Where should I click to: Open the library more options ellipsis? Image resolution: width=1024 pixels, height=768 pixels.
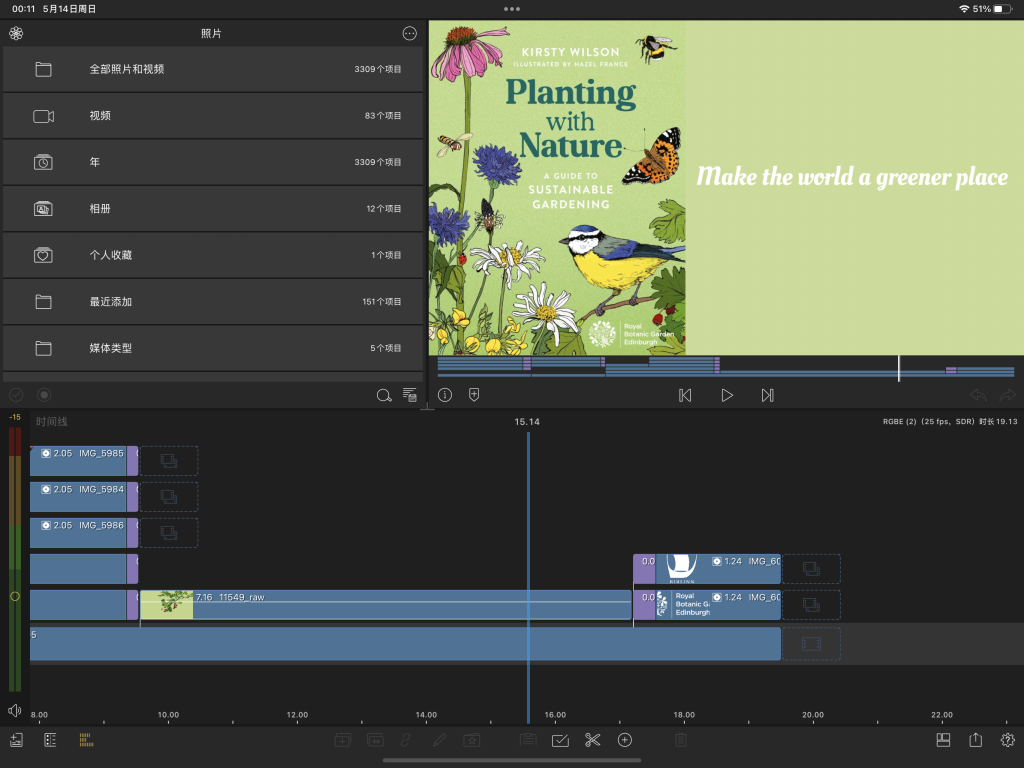point(409,33)
